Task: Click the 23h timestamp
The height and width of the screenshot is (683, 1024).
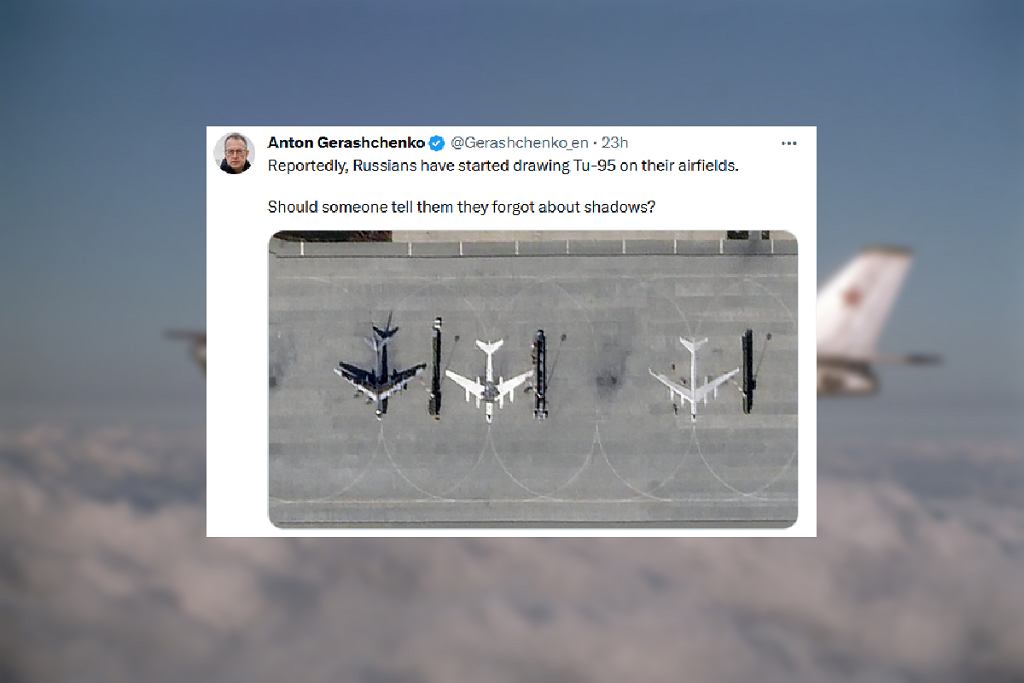Action: tap(615, 142)
